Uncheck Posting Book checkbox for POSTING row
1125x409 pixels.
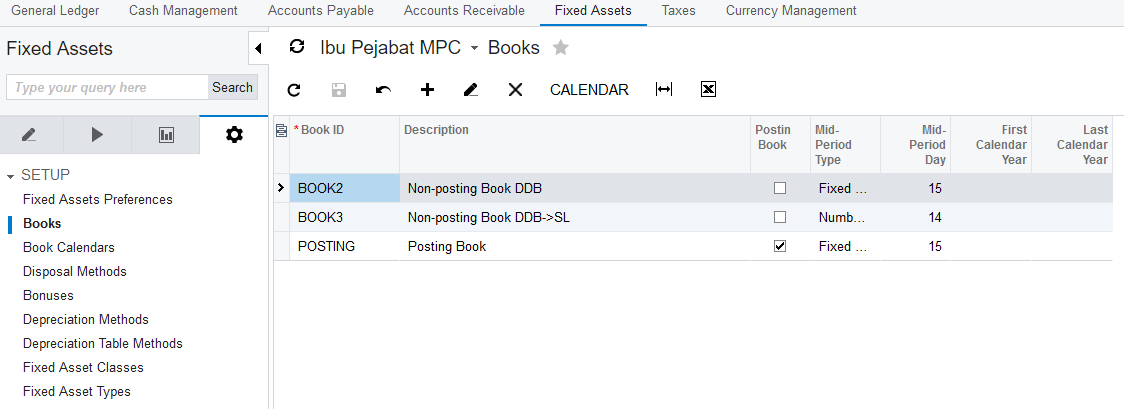[780, 246]
